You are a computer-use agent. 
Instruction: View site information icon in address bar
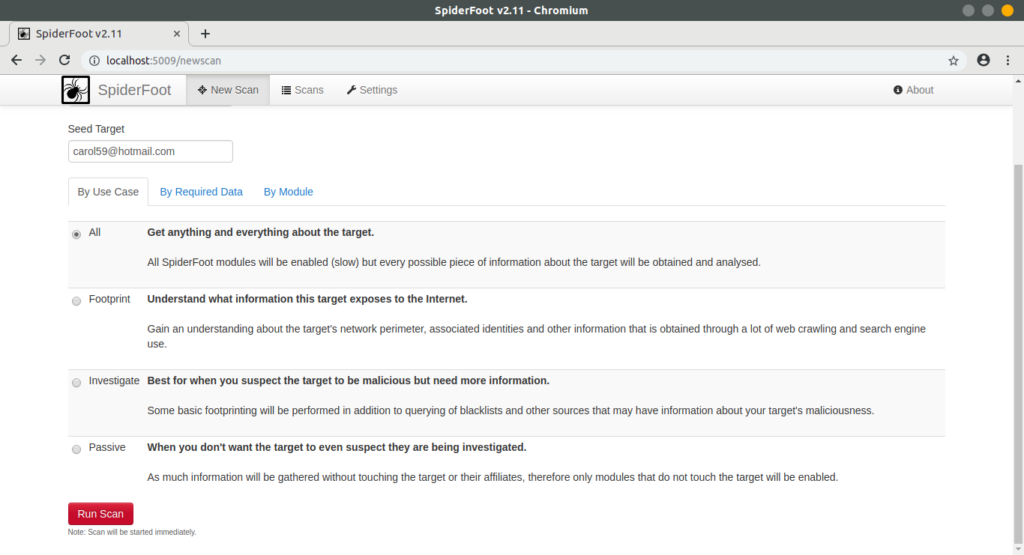point(94,60)
